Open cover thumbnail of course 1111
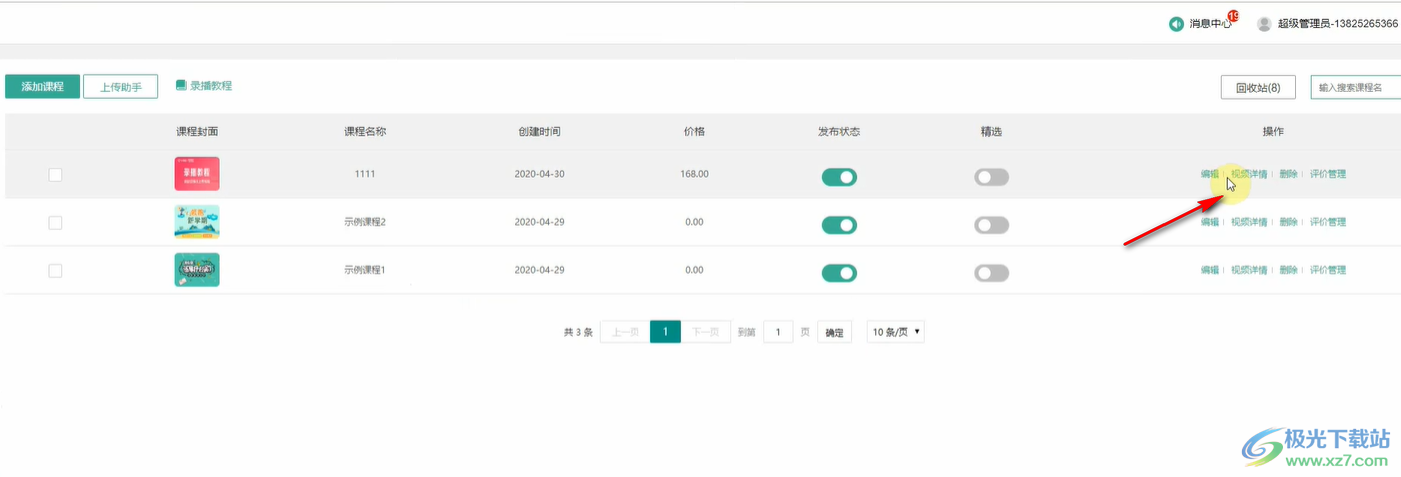This screenshot has height=477, width=1401. pyautogui.click(x=196, y=174)
